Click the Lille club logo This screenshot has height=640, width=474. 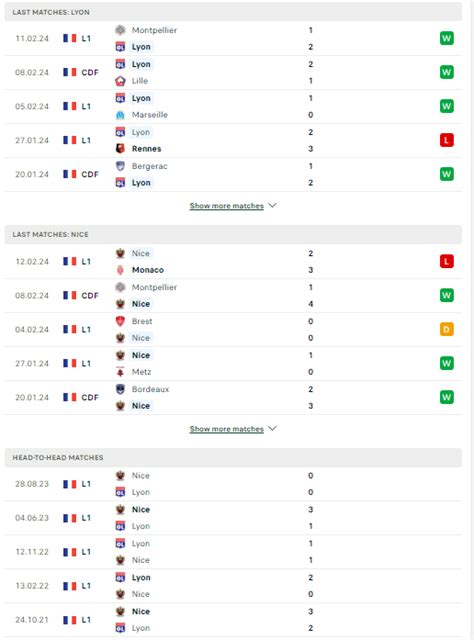(x=120, y=81)
